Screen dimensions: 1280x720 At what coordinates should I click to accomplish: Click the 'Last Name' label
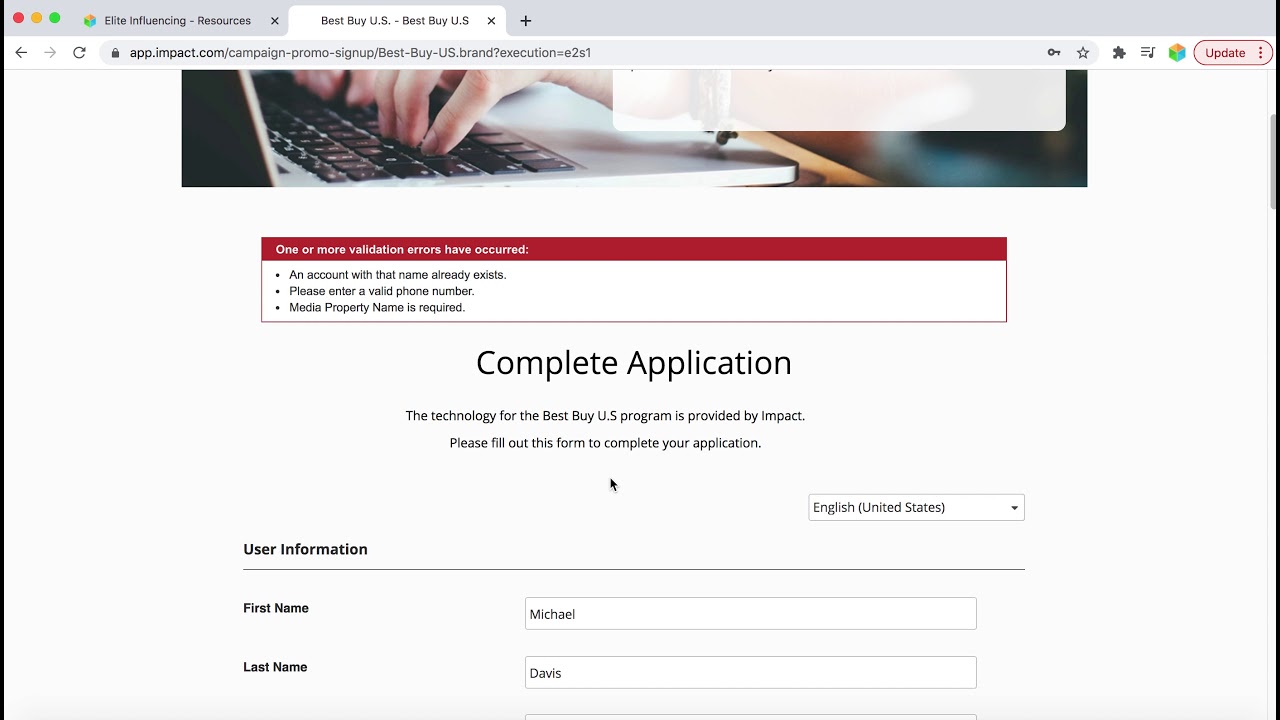[x=275, y=667]
